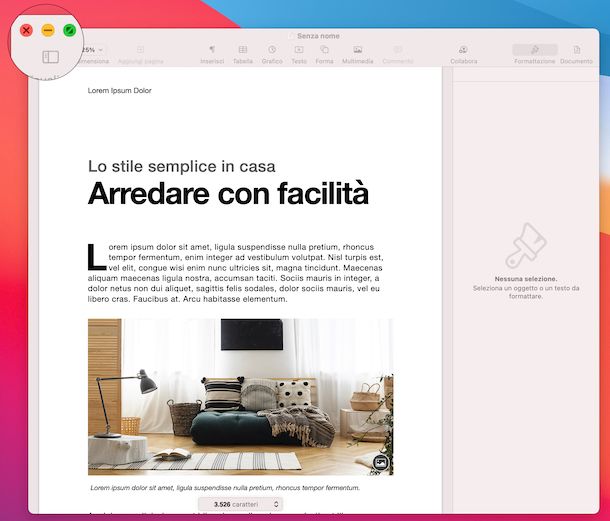The width and height of the screenshot is (610, 521).
Task: Click the heading 'Arredare con facilità'
Action: pos(228,193)
